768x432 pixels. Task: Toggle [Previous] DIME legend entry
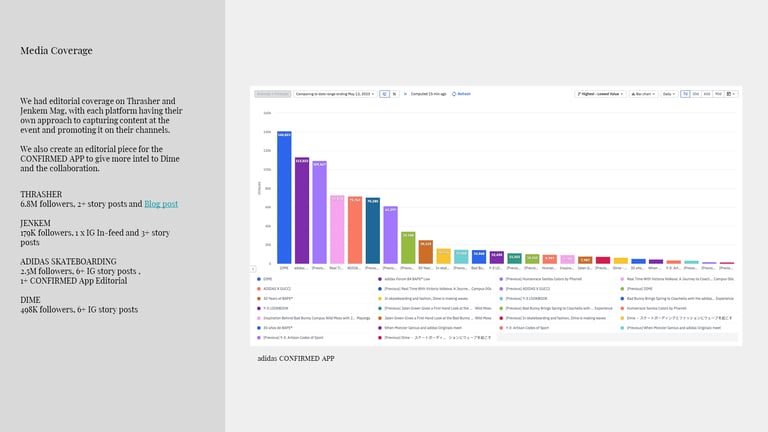[x=637, y=289]
